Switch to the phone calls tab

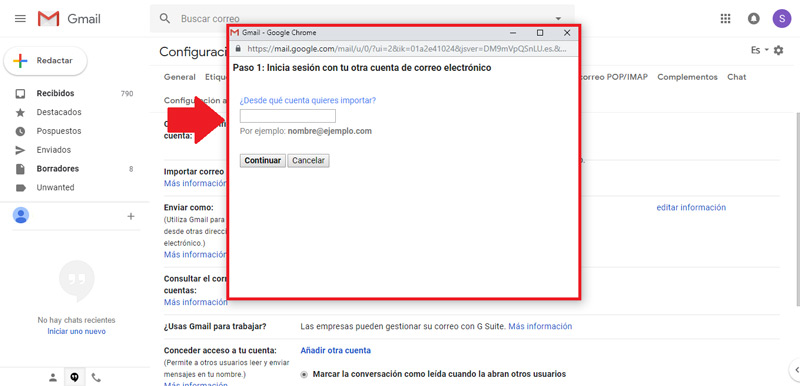pyautogui.click(x=96, y=378)
